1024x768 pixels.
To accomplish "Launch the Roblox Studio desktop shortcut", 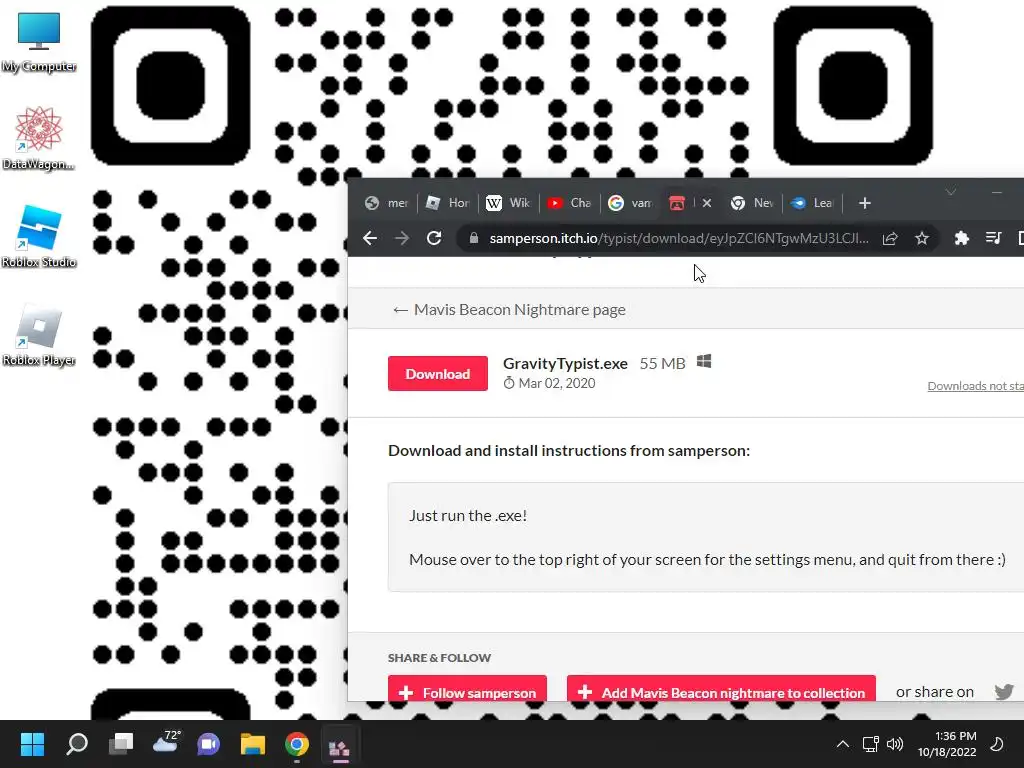I will tap(39, 236).
